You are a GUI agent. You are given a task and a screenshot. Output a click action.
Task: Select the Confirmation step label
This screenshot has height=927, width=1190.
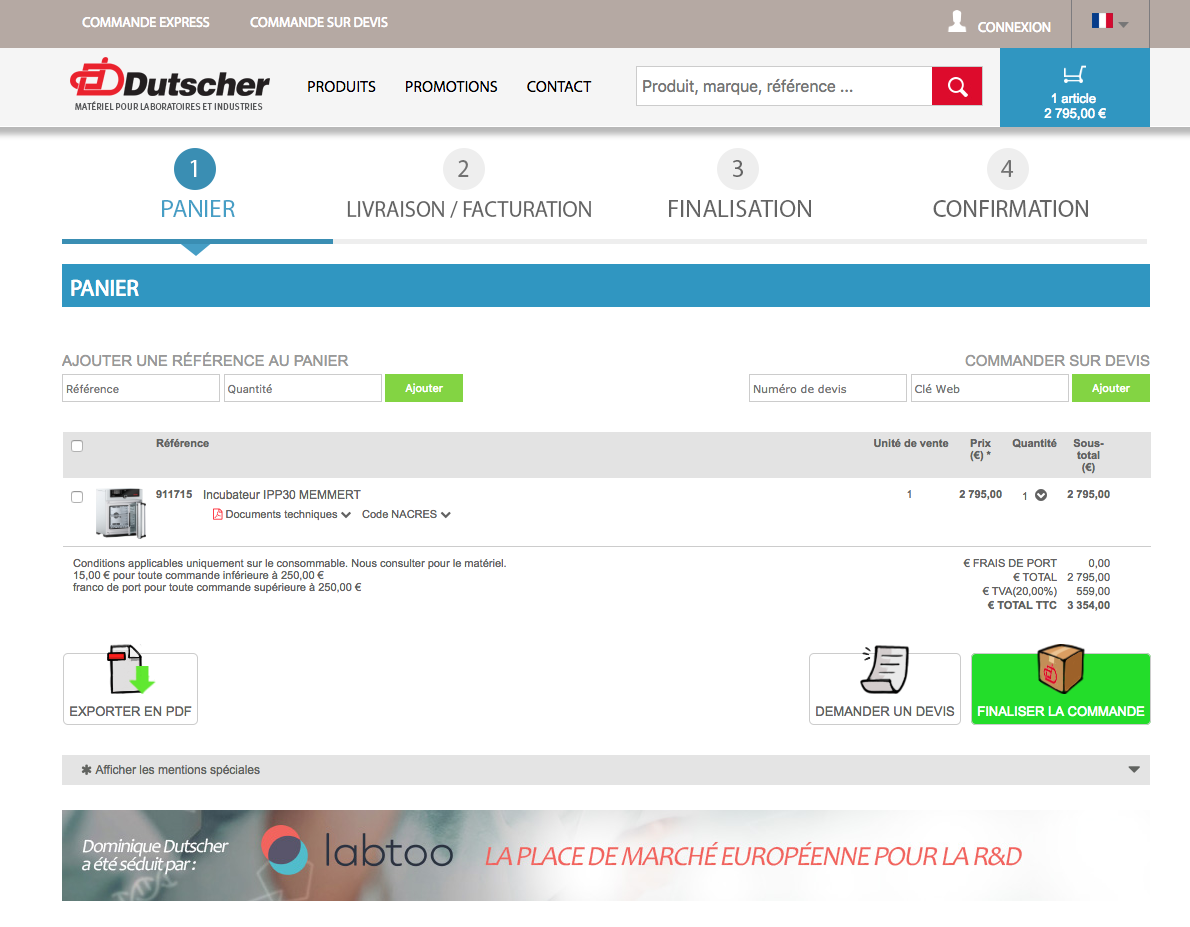point(1011,209)
